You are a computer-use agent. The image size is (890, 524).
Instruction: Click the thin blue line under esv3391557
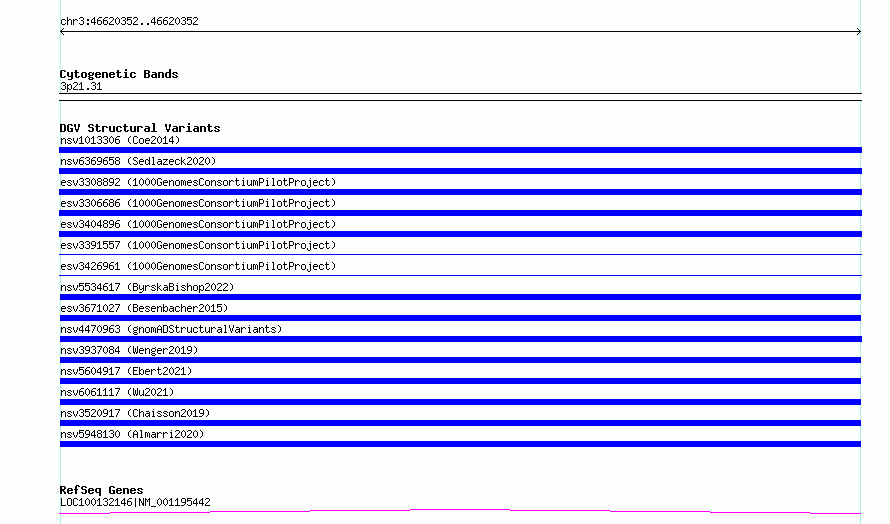point(460,254)
